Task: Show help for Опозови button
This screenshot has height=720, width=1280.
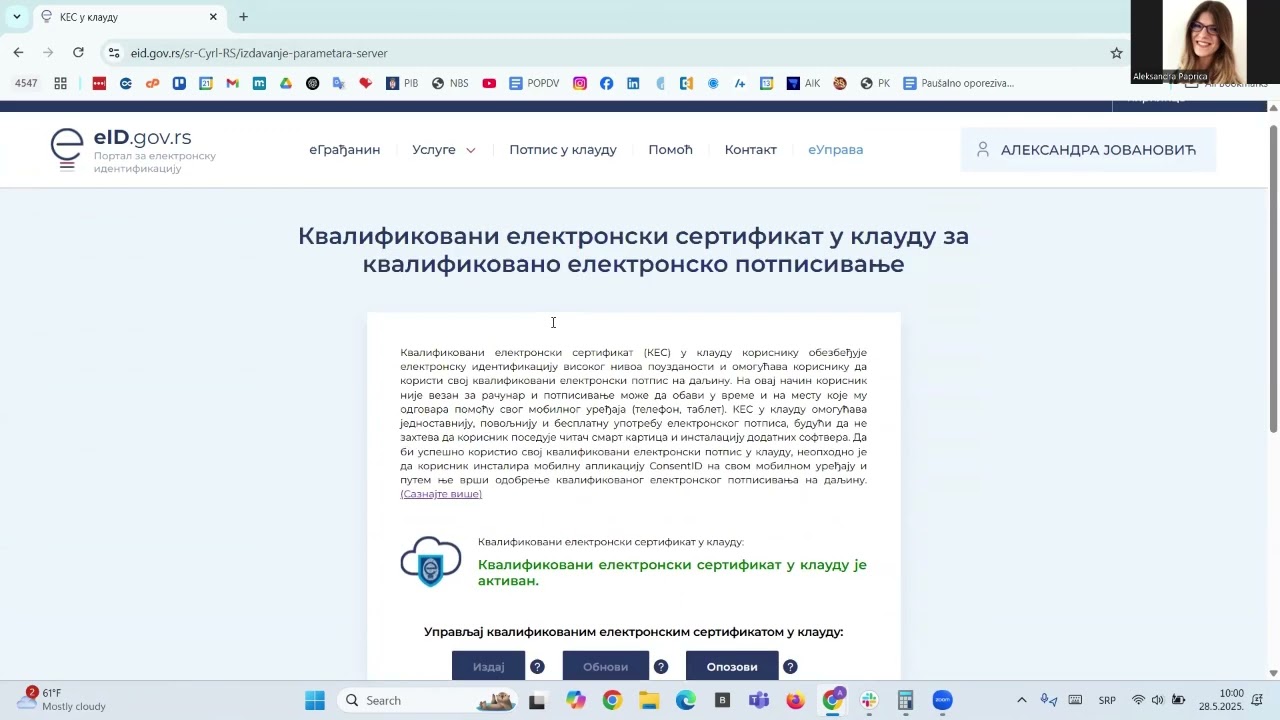Action: click(790, 667)
